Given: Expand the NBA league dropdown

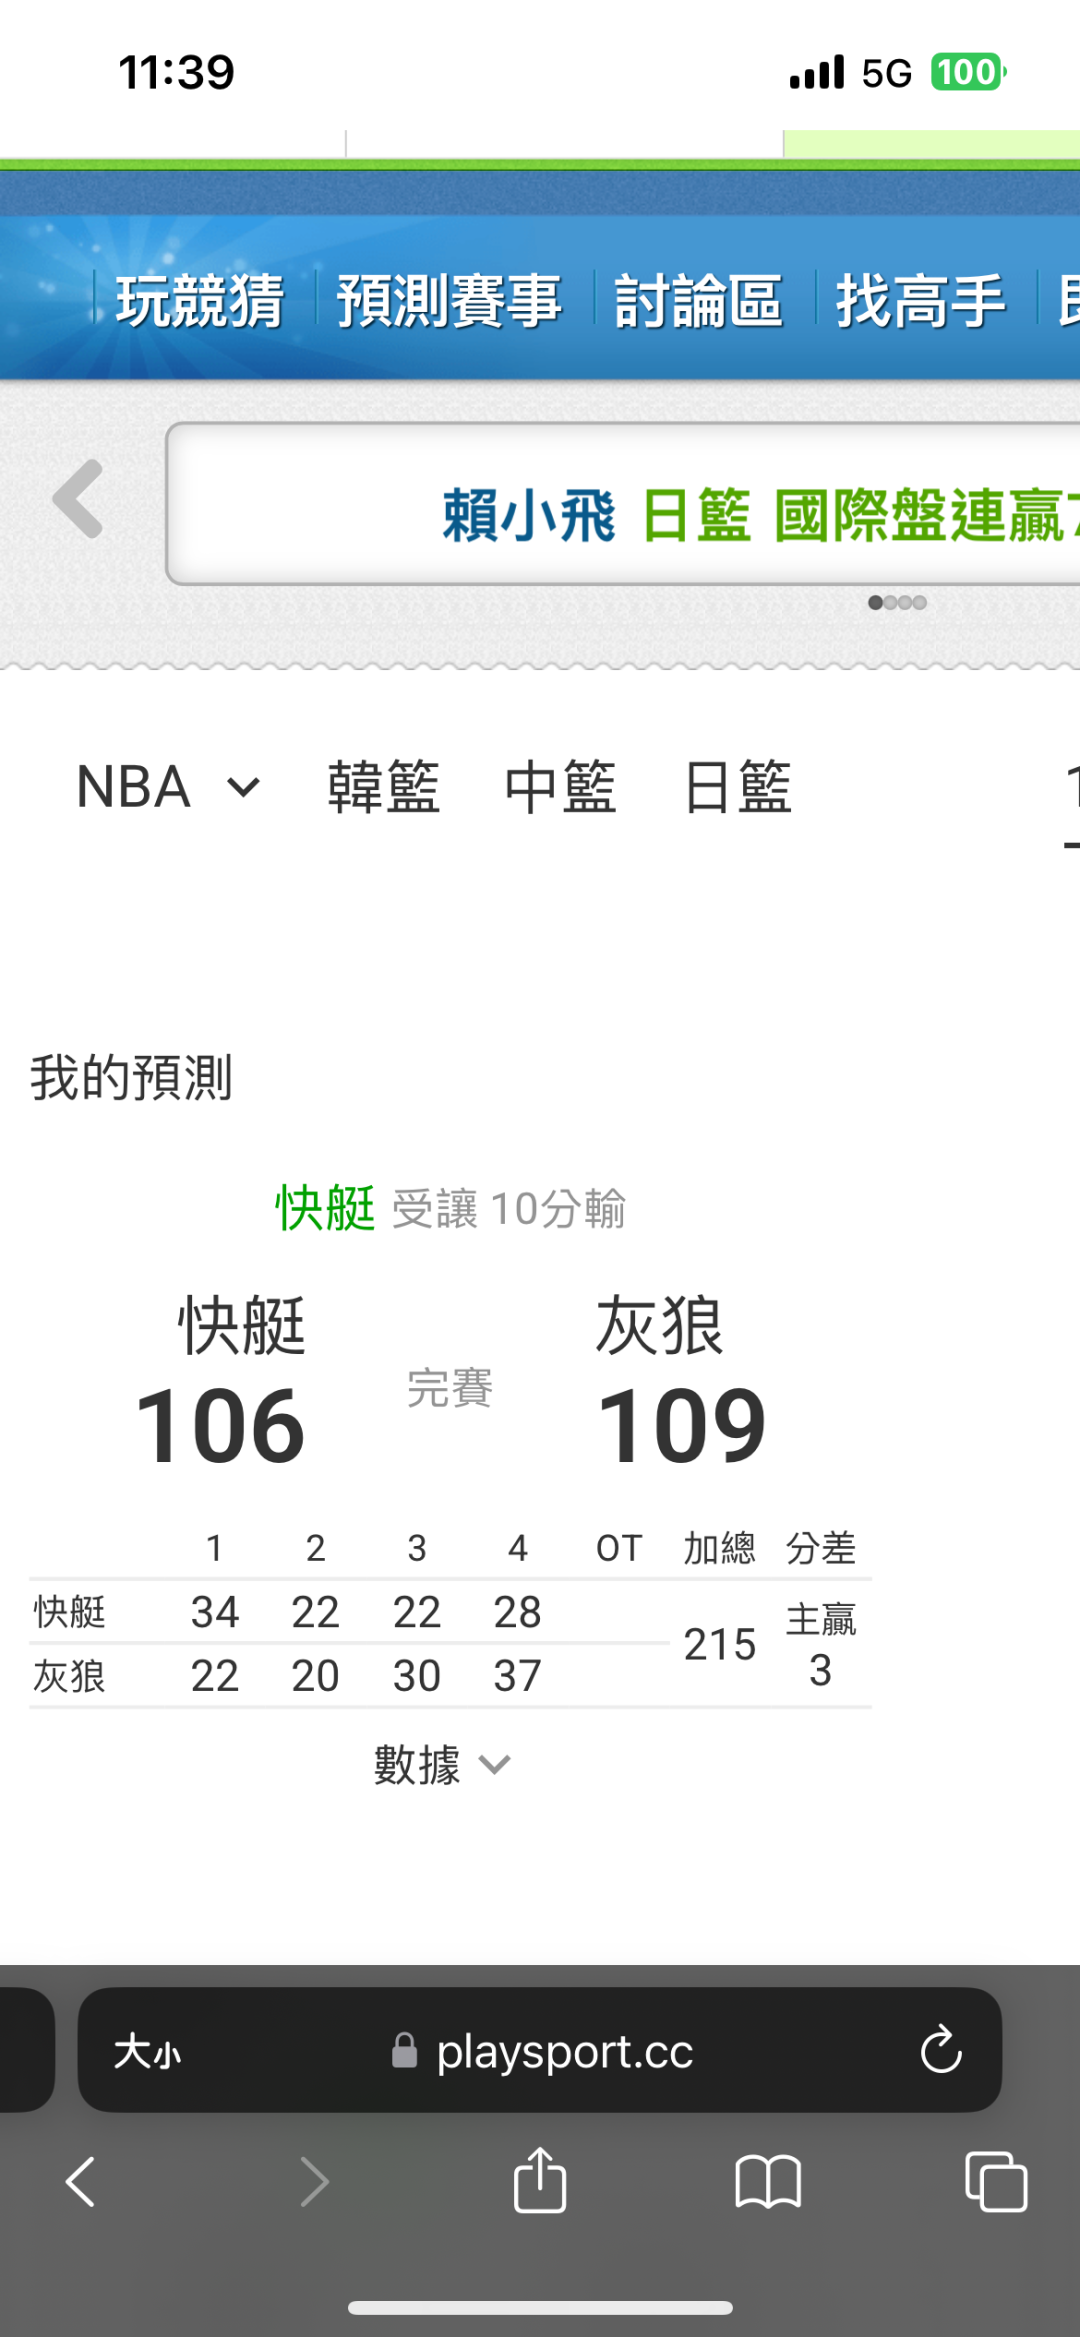Looking at the screenshot, I should (x=168, y=787).
